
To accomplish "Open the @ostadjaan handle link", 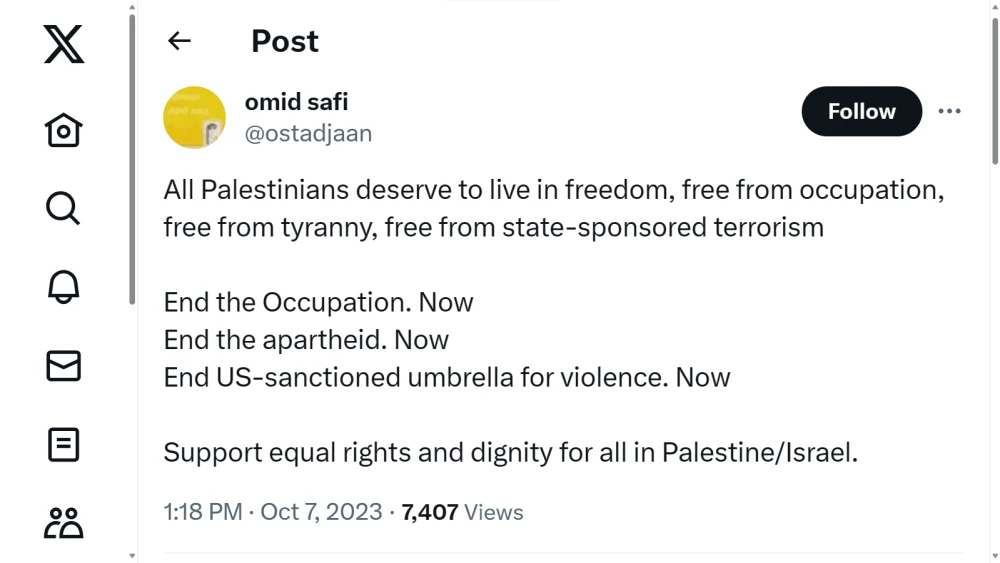I will [308, 134].
